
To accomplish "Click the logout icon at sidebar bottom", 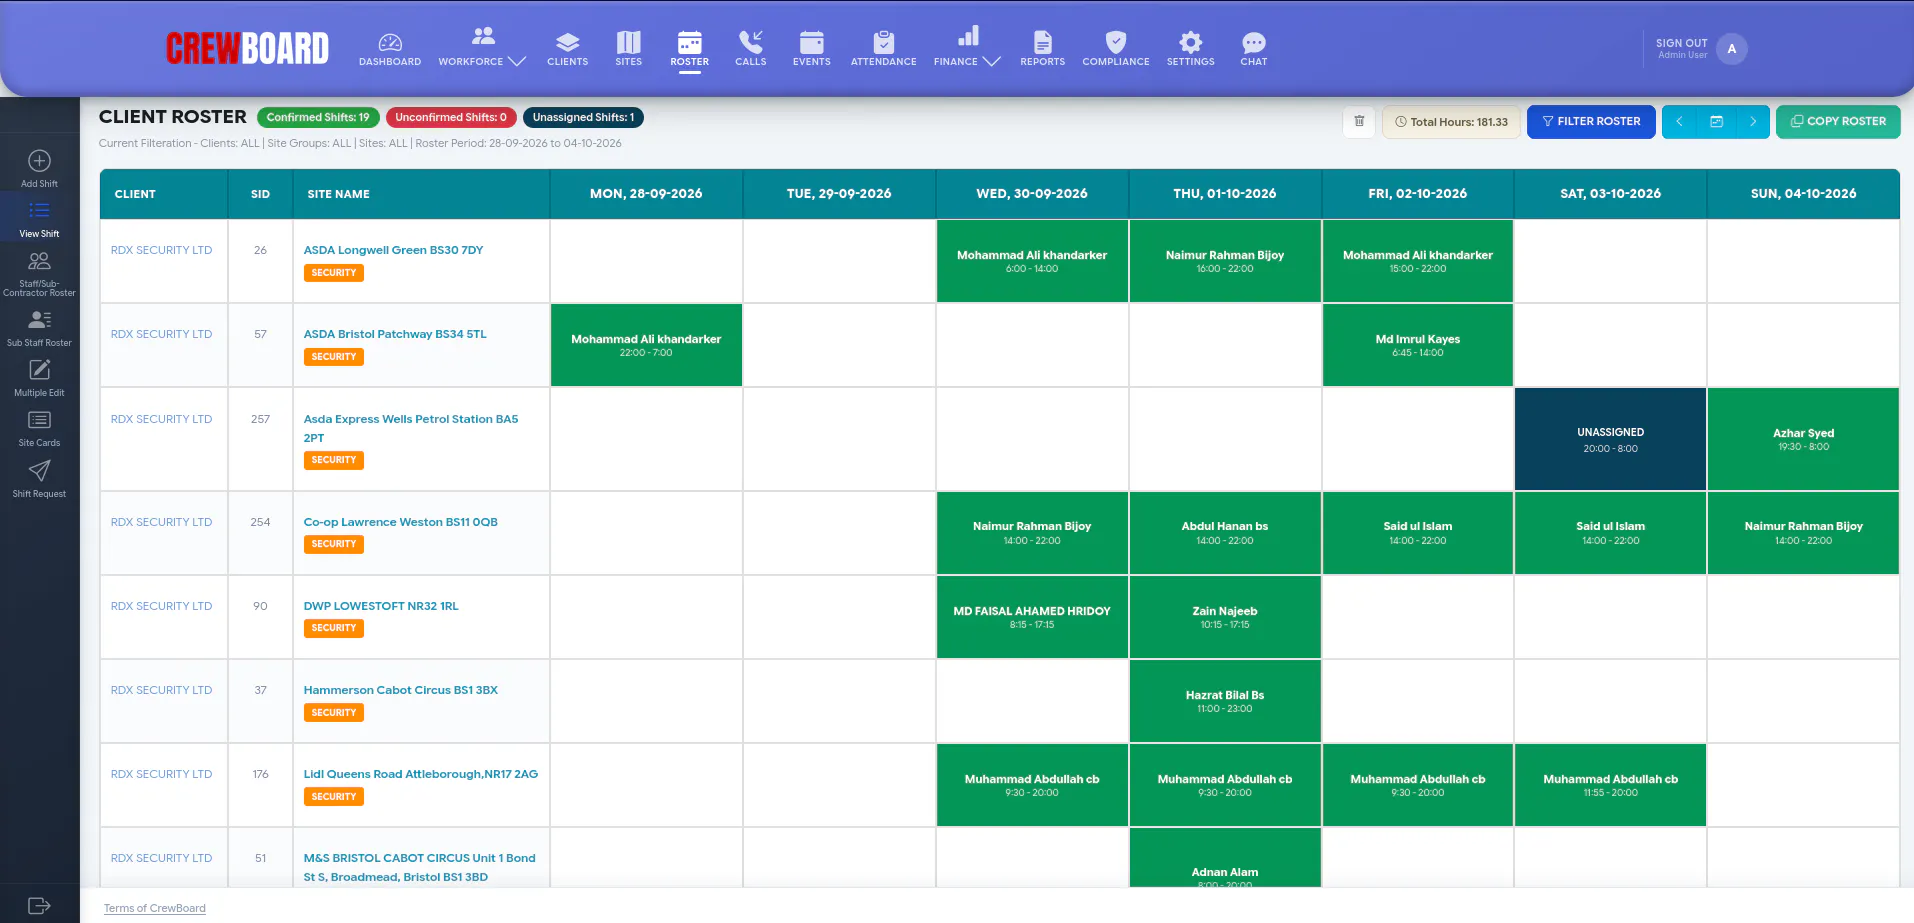I will pos(39,905).
